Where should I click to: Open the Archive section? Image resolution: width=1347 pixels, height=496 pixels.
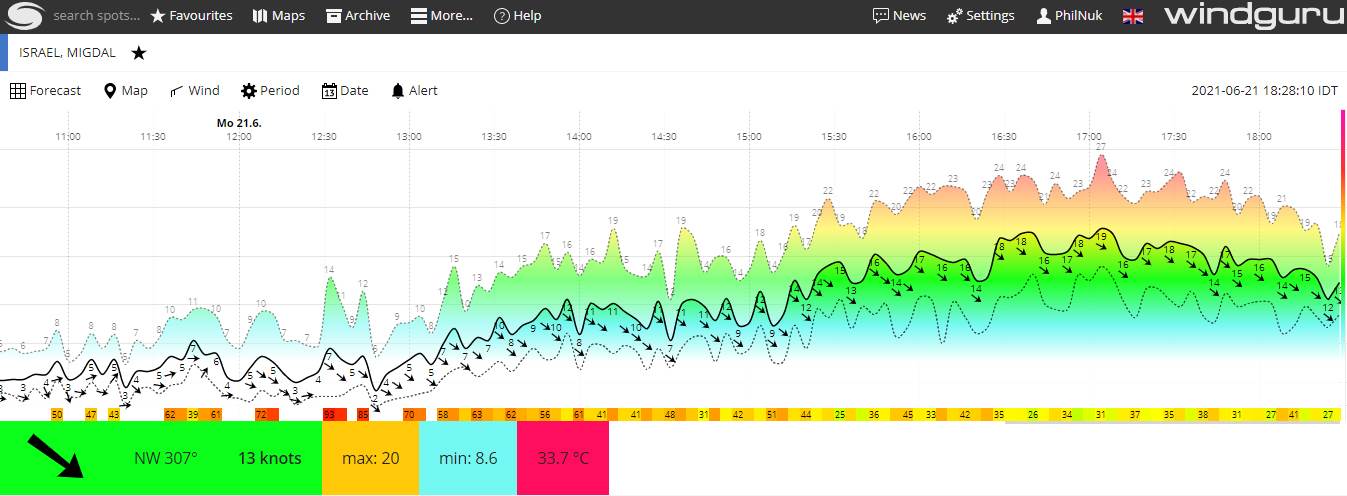(x=358, y=16)
